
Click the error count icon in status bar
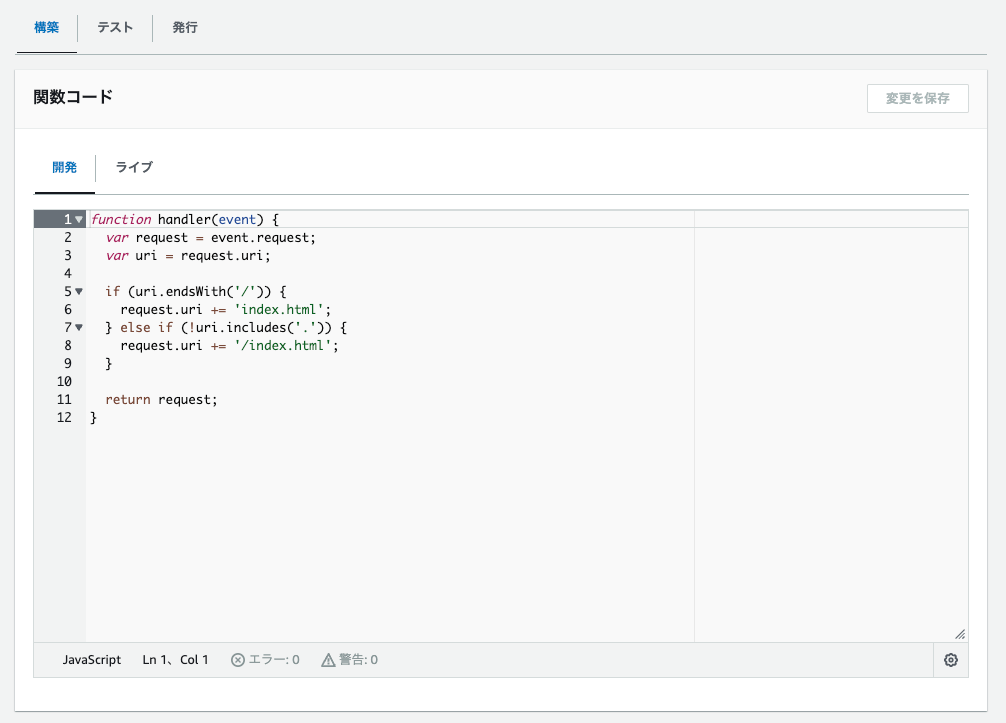238,660
